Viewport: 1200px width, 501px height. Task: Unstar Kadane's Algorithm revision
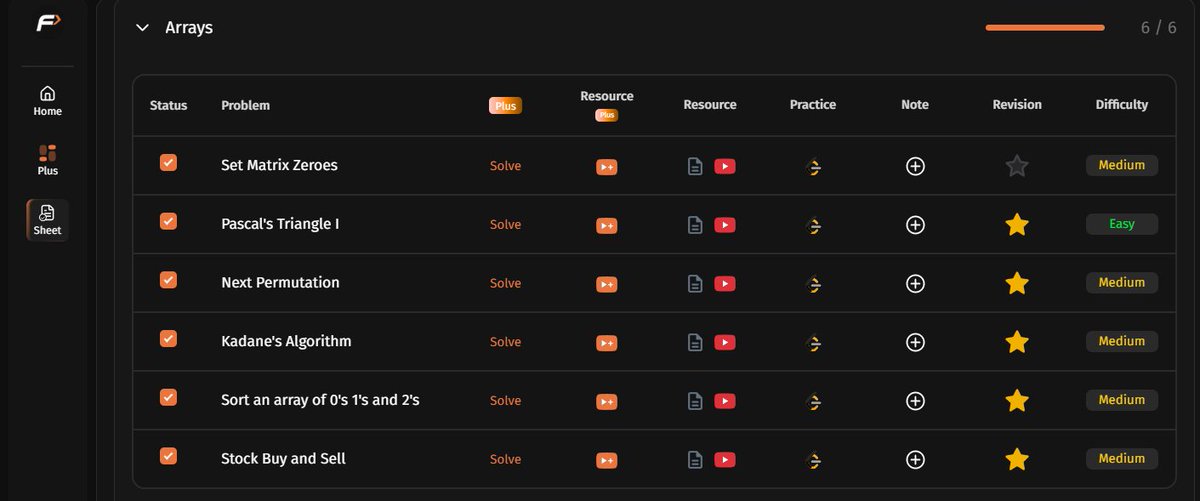(x=1017, y=342)
